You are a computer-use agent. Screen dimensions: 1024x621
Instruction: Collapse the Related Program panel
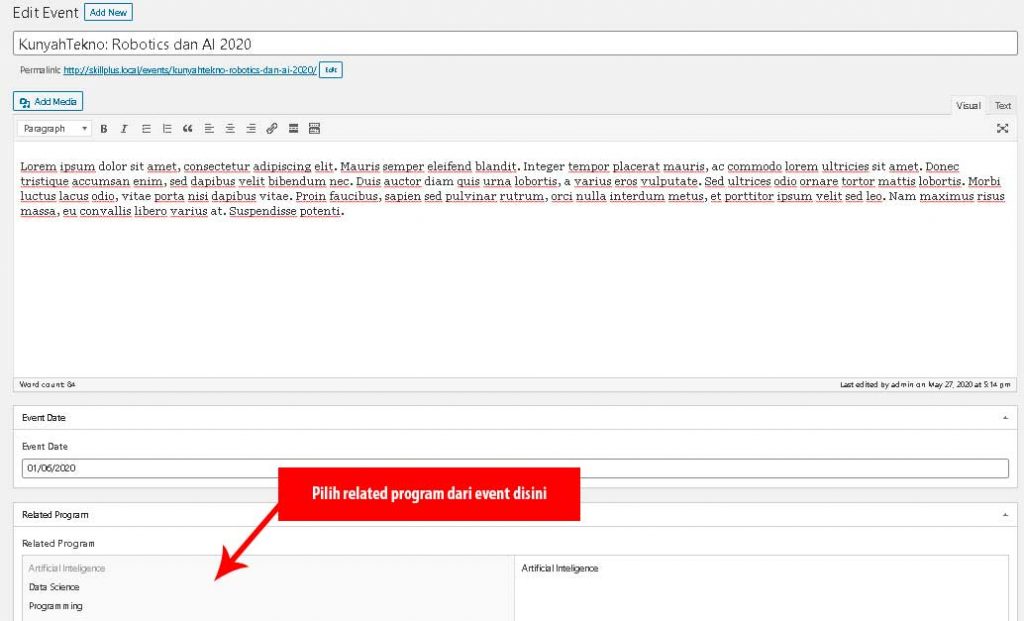pyautogui.click(x=1005, y=515)
